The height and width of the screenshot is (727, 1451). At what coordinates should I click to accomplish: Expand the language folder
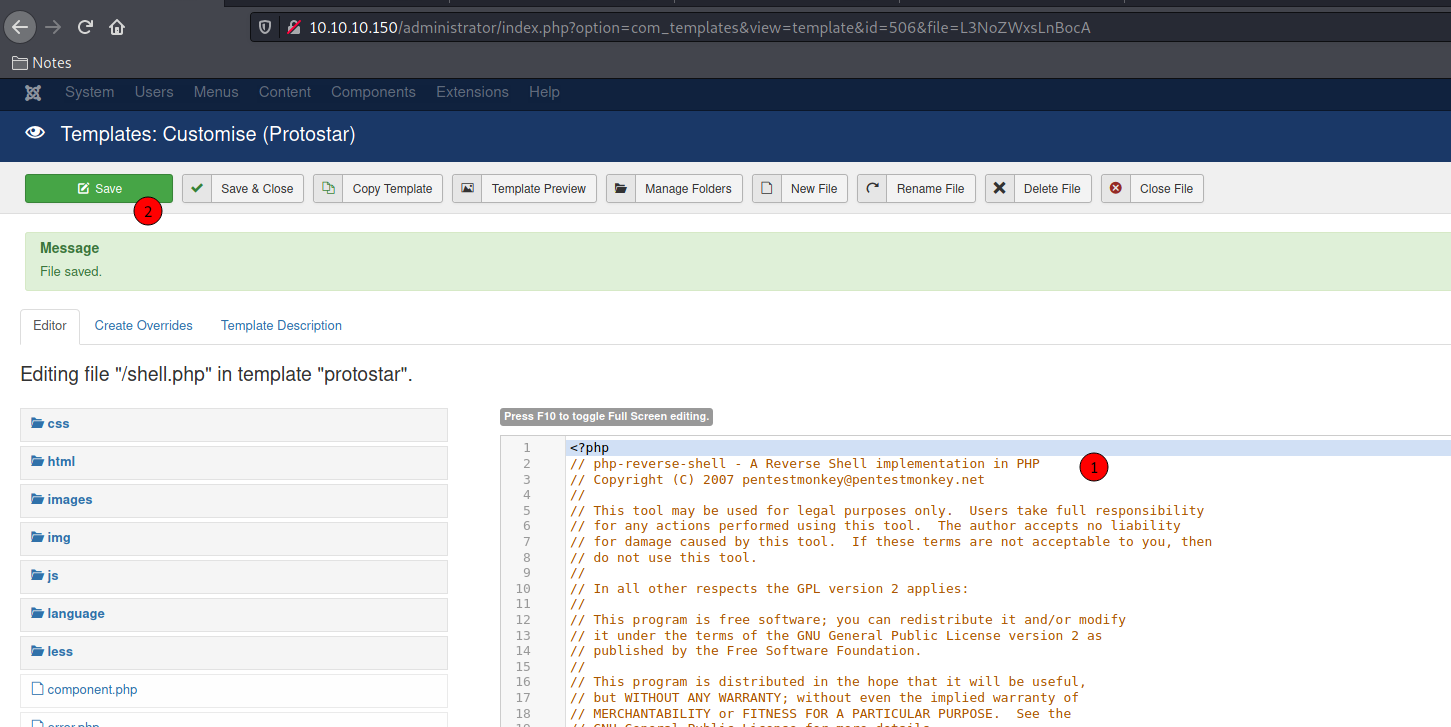[233, 614]
